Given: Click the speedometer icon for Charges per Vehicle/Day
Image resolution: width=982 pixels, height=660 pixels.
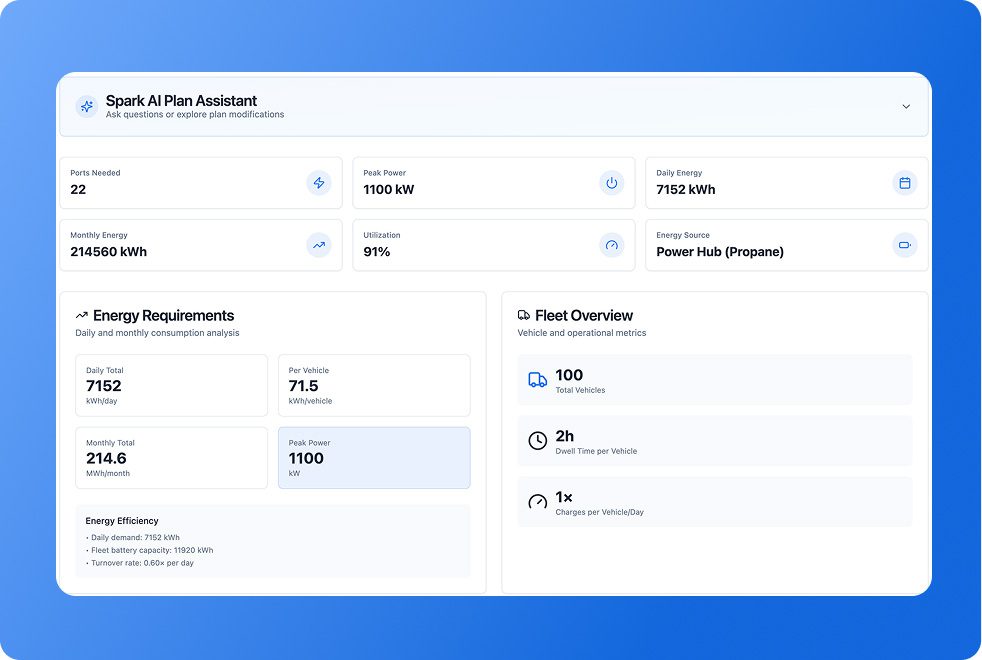Looking at the screenshot, I should 537,501.
